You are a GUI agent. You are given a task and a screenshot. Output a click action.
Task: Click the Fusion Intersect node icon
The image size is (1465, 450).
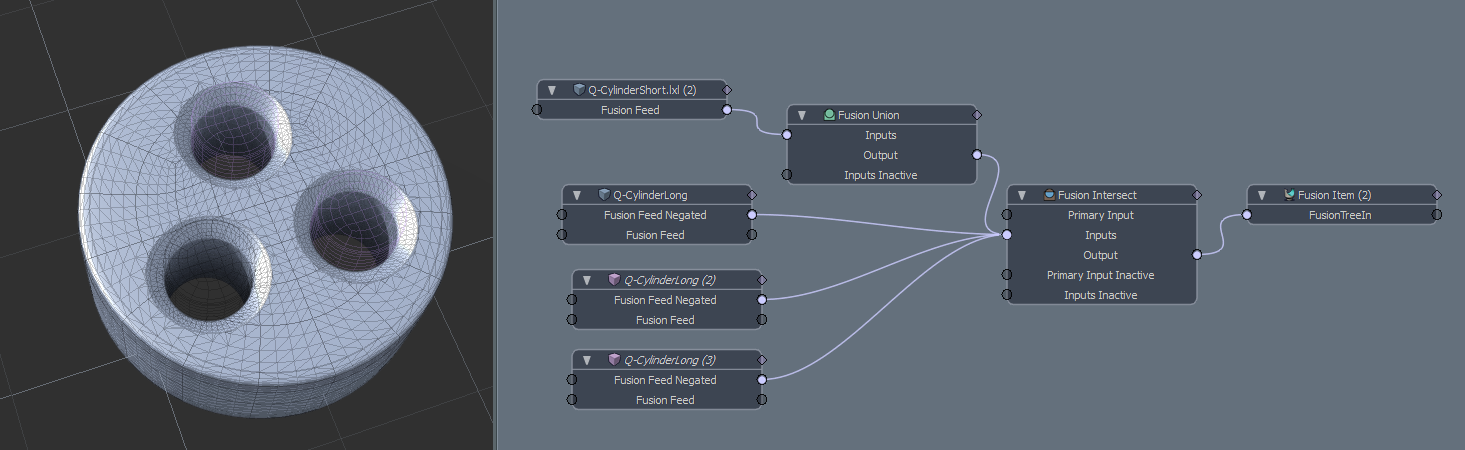(1049, 195)
